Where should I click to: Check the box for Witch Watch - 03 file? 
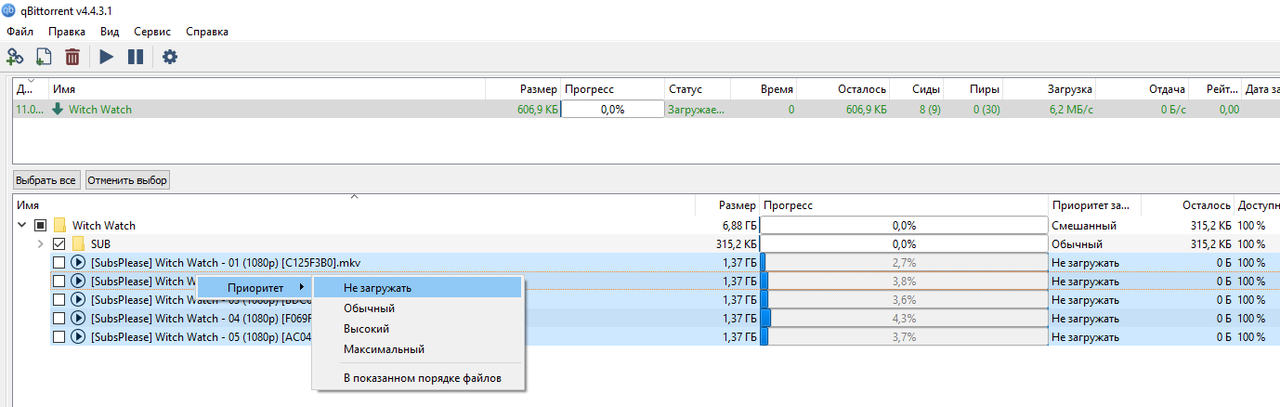click(58, 300)
